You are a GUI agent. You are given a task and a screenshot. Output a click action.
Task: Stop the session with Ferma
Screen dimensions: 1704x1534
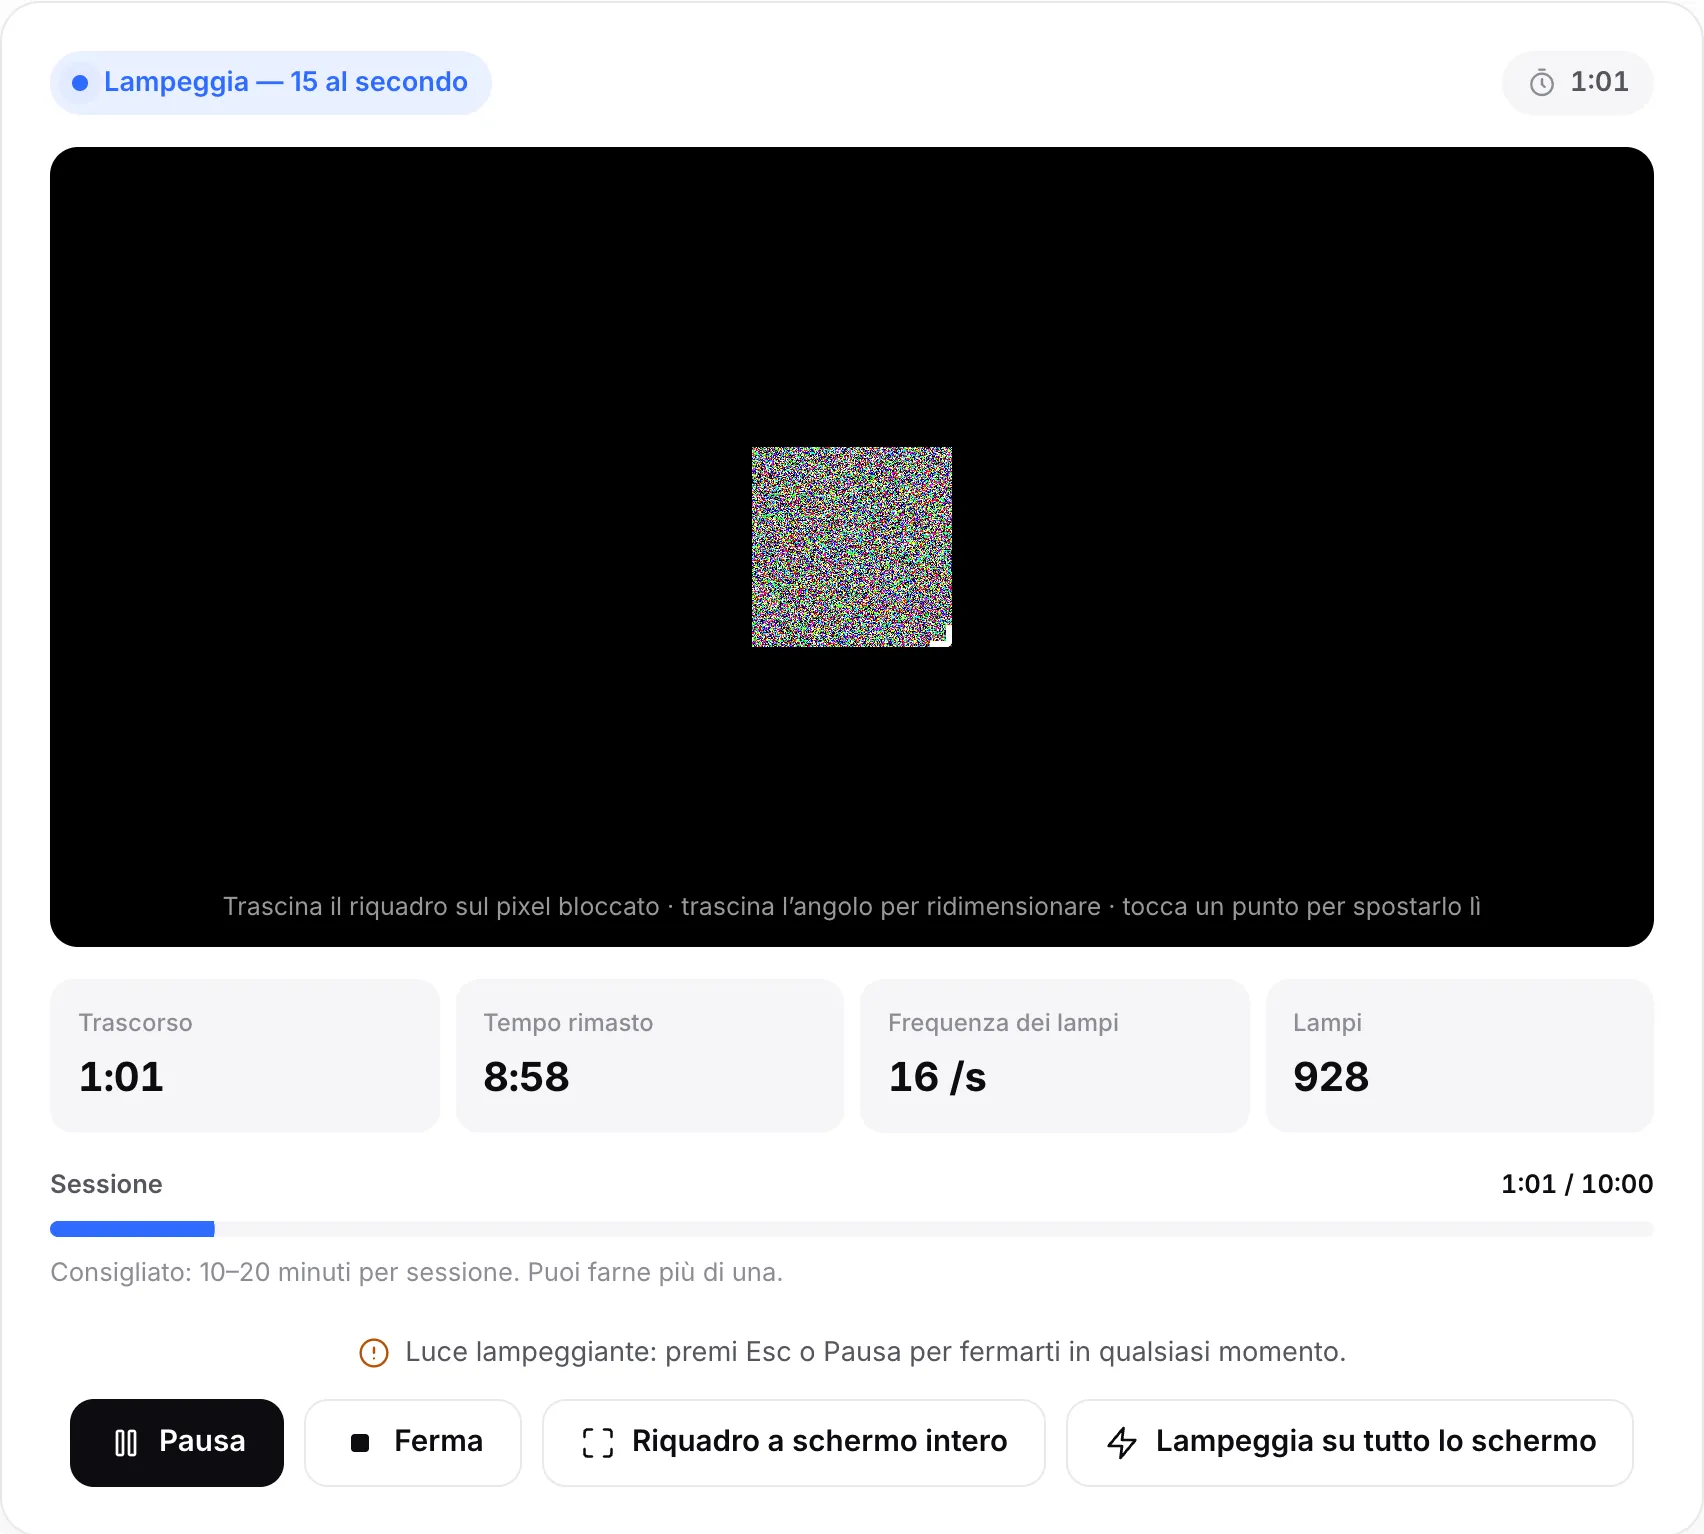click(413, 1442)
